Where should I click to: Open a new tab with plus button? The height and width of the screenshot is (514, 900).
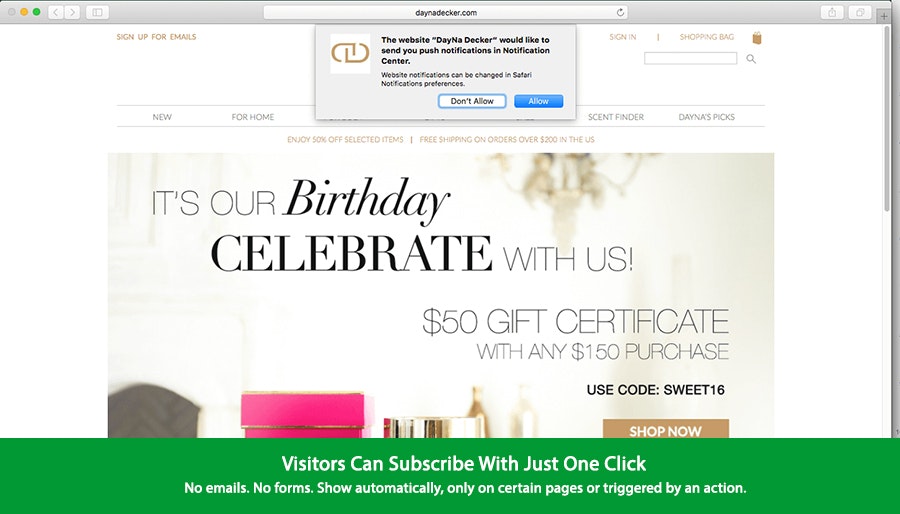pyautogui.click(x=885, y=16)
